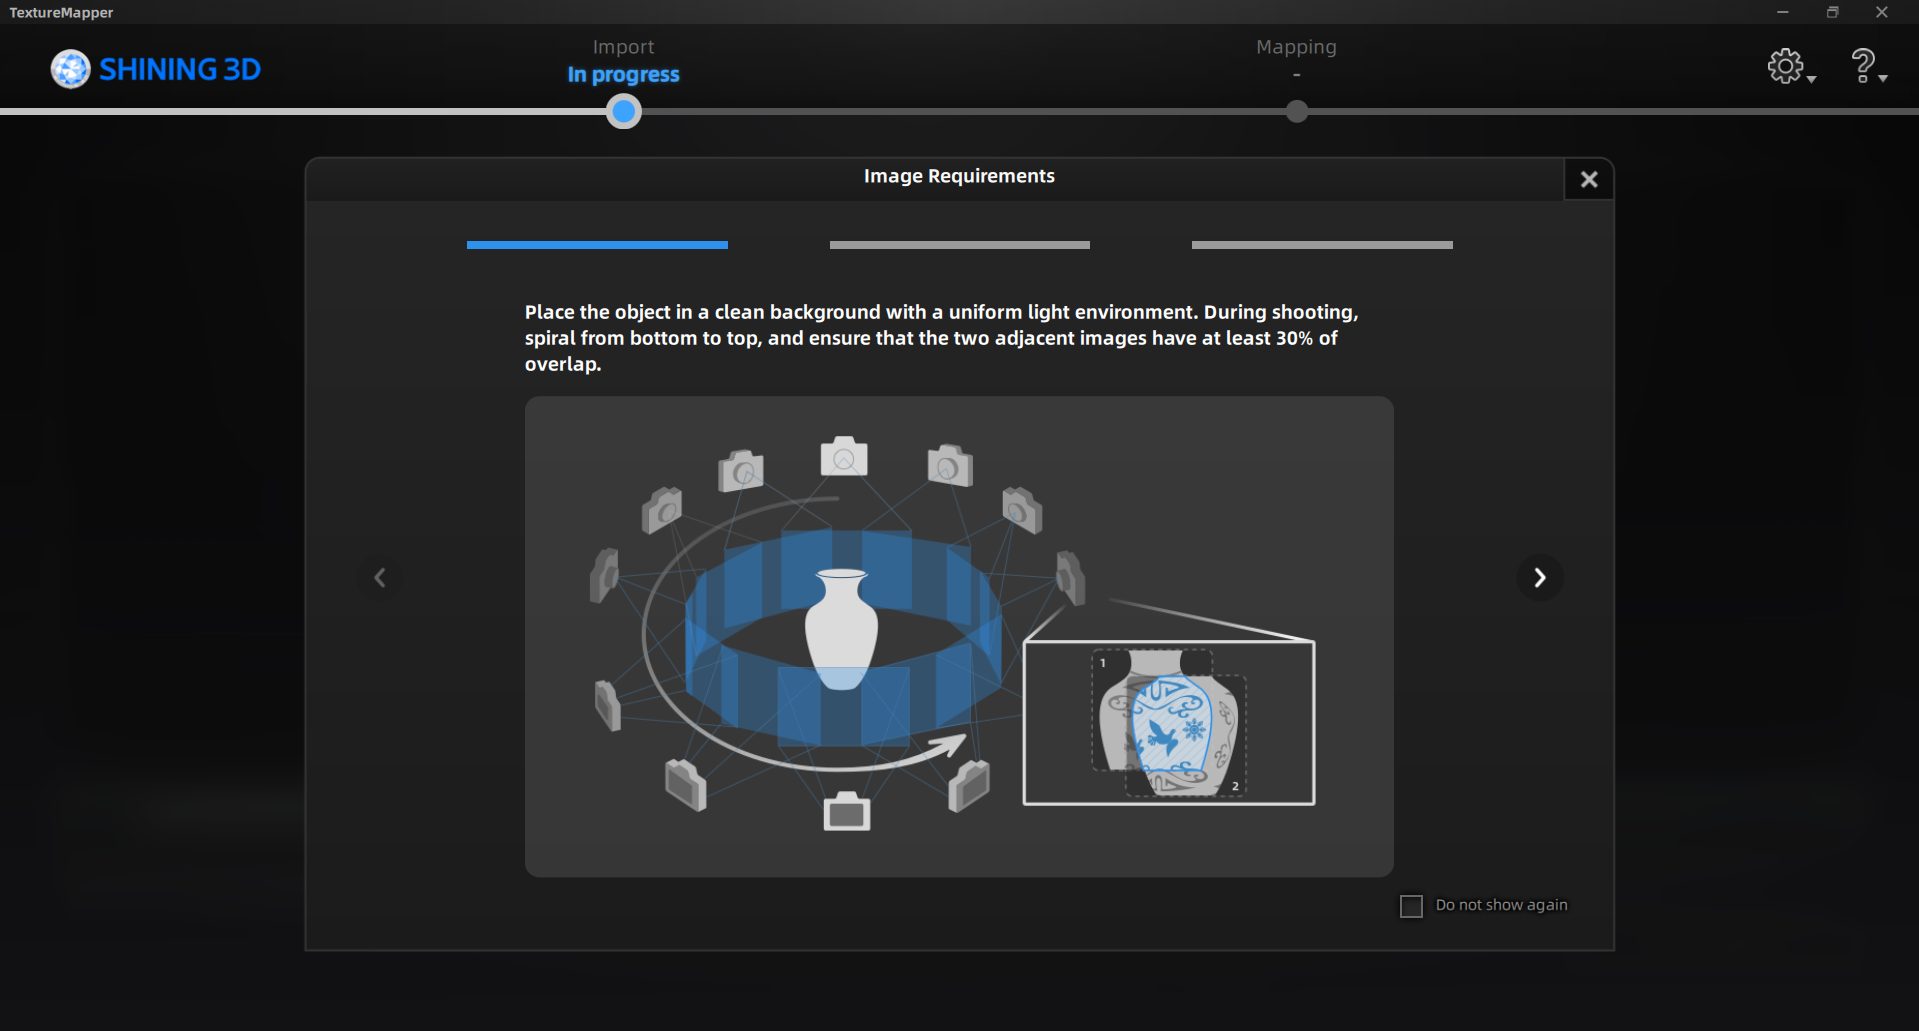Close the Image Requirements dialog

pyautogui.click(x=1588, y=180)
